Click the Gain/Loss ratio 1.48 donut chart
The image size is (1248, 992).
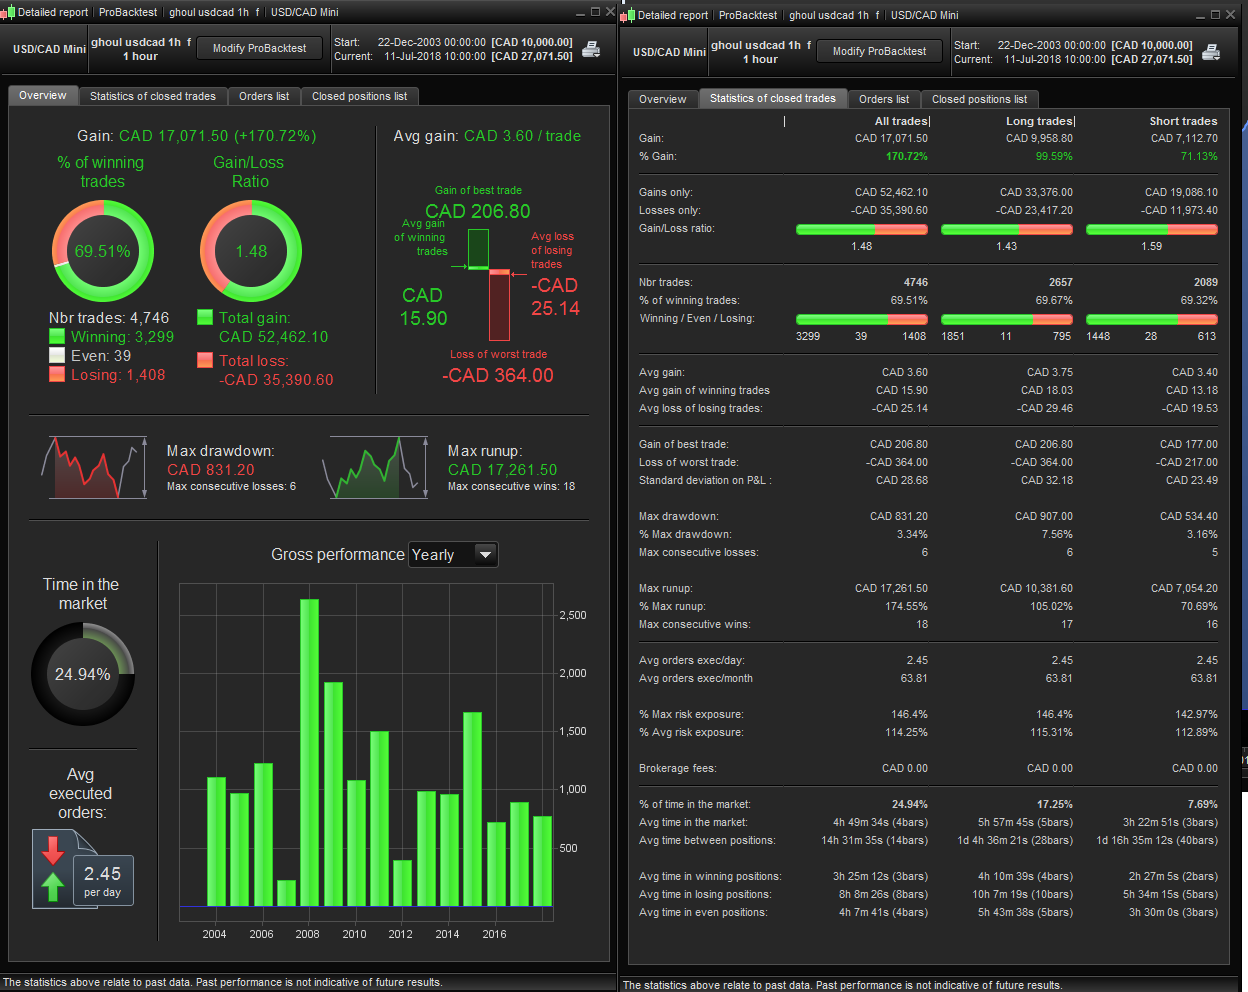point(251,251)
